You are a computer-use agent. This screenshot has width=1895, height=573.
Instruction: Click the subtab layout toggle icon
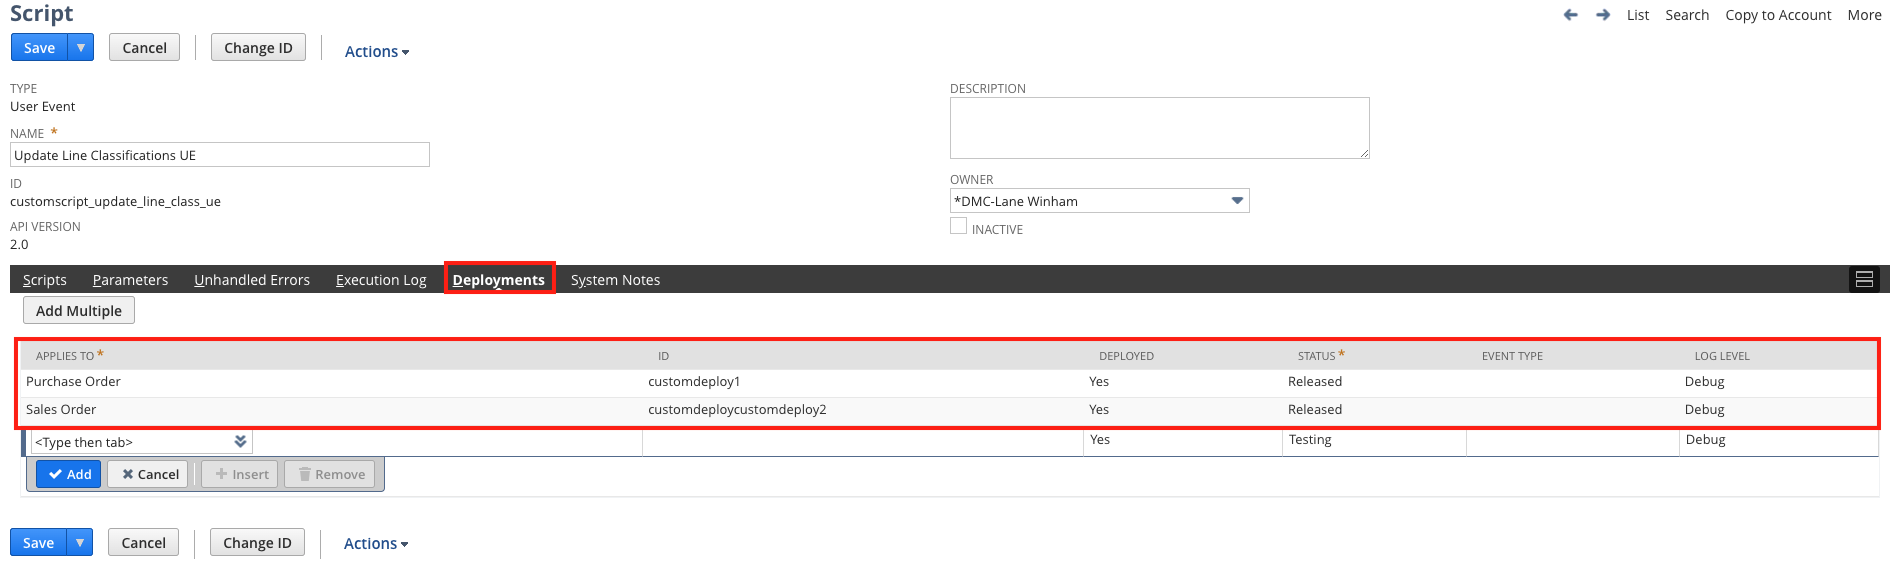(1864, 280)
